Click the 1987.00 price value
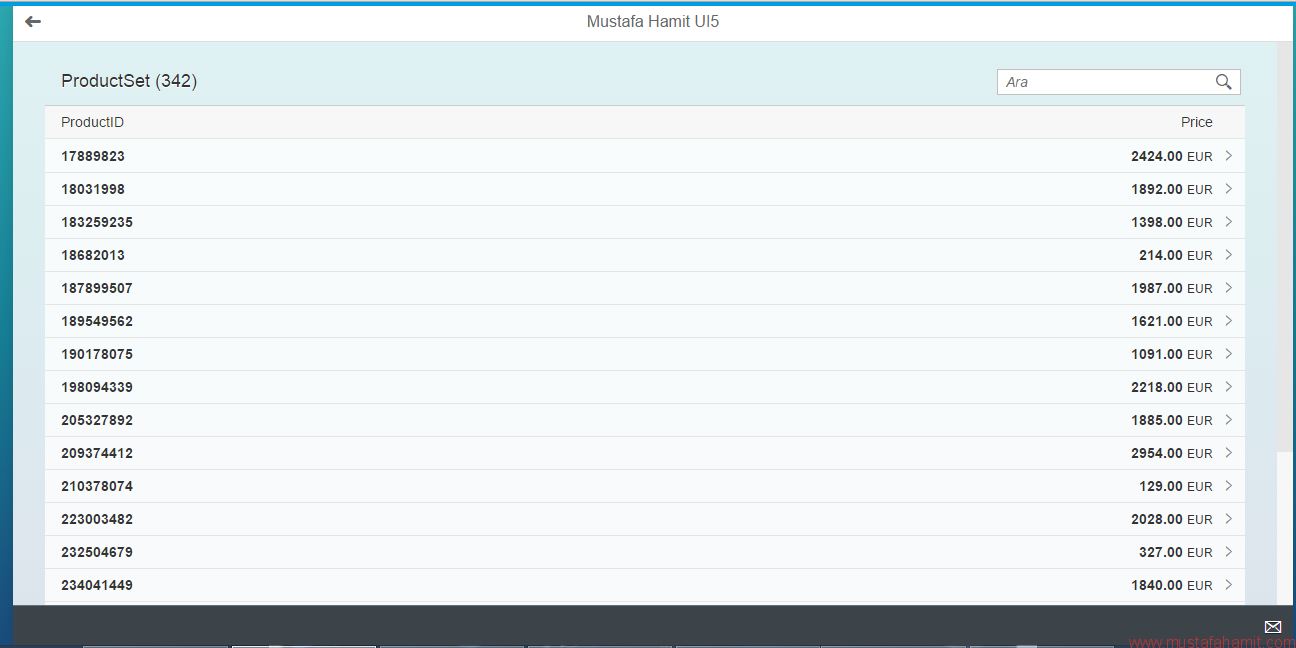This screenshot has height=648, width=1296. (x=1157, y=288)
